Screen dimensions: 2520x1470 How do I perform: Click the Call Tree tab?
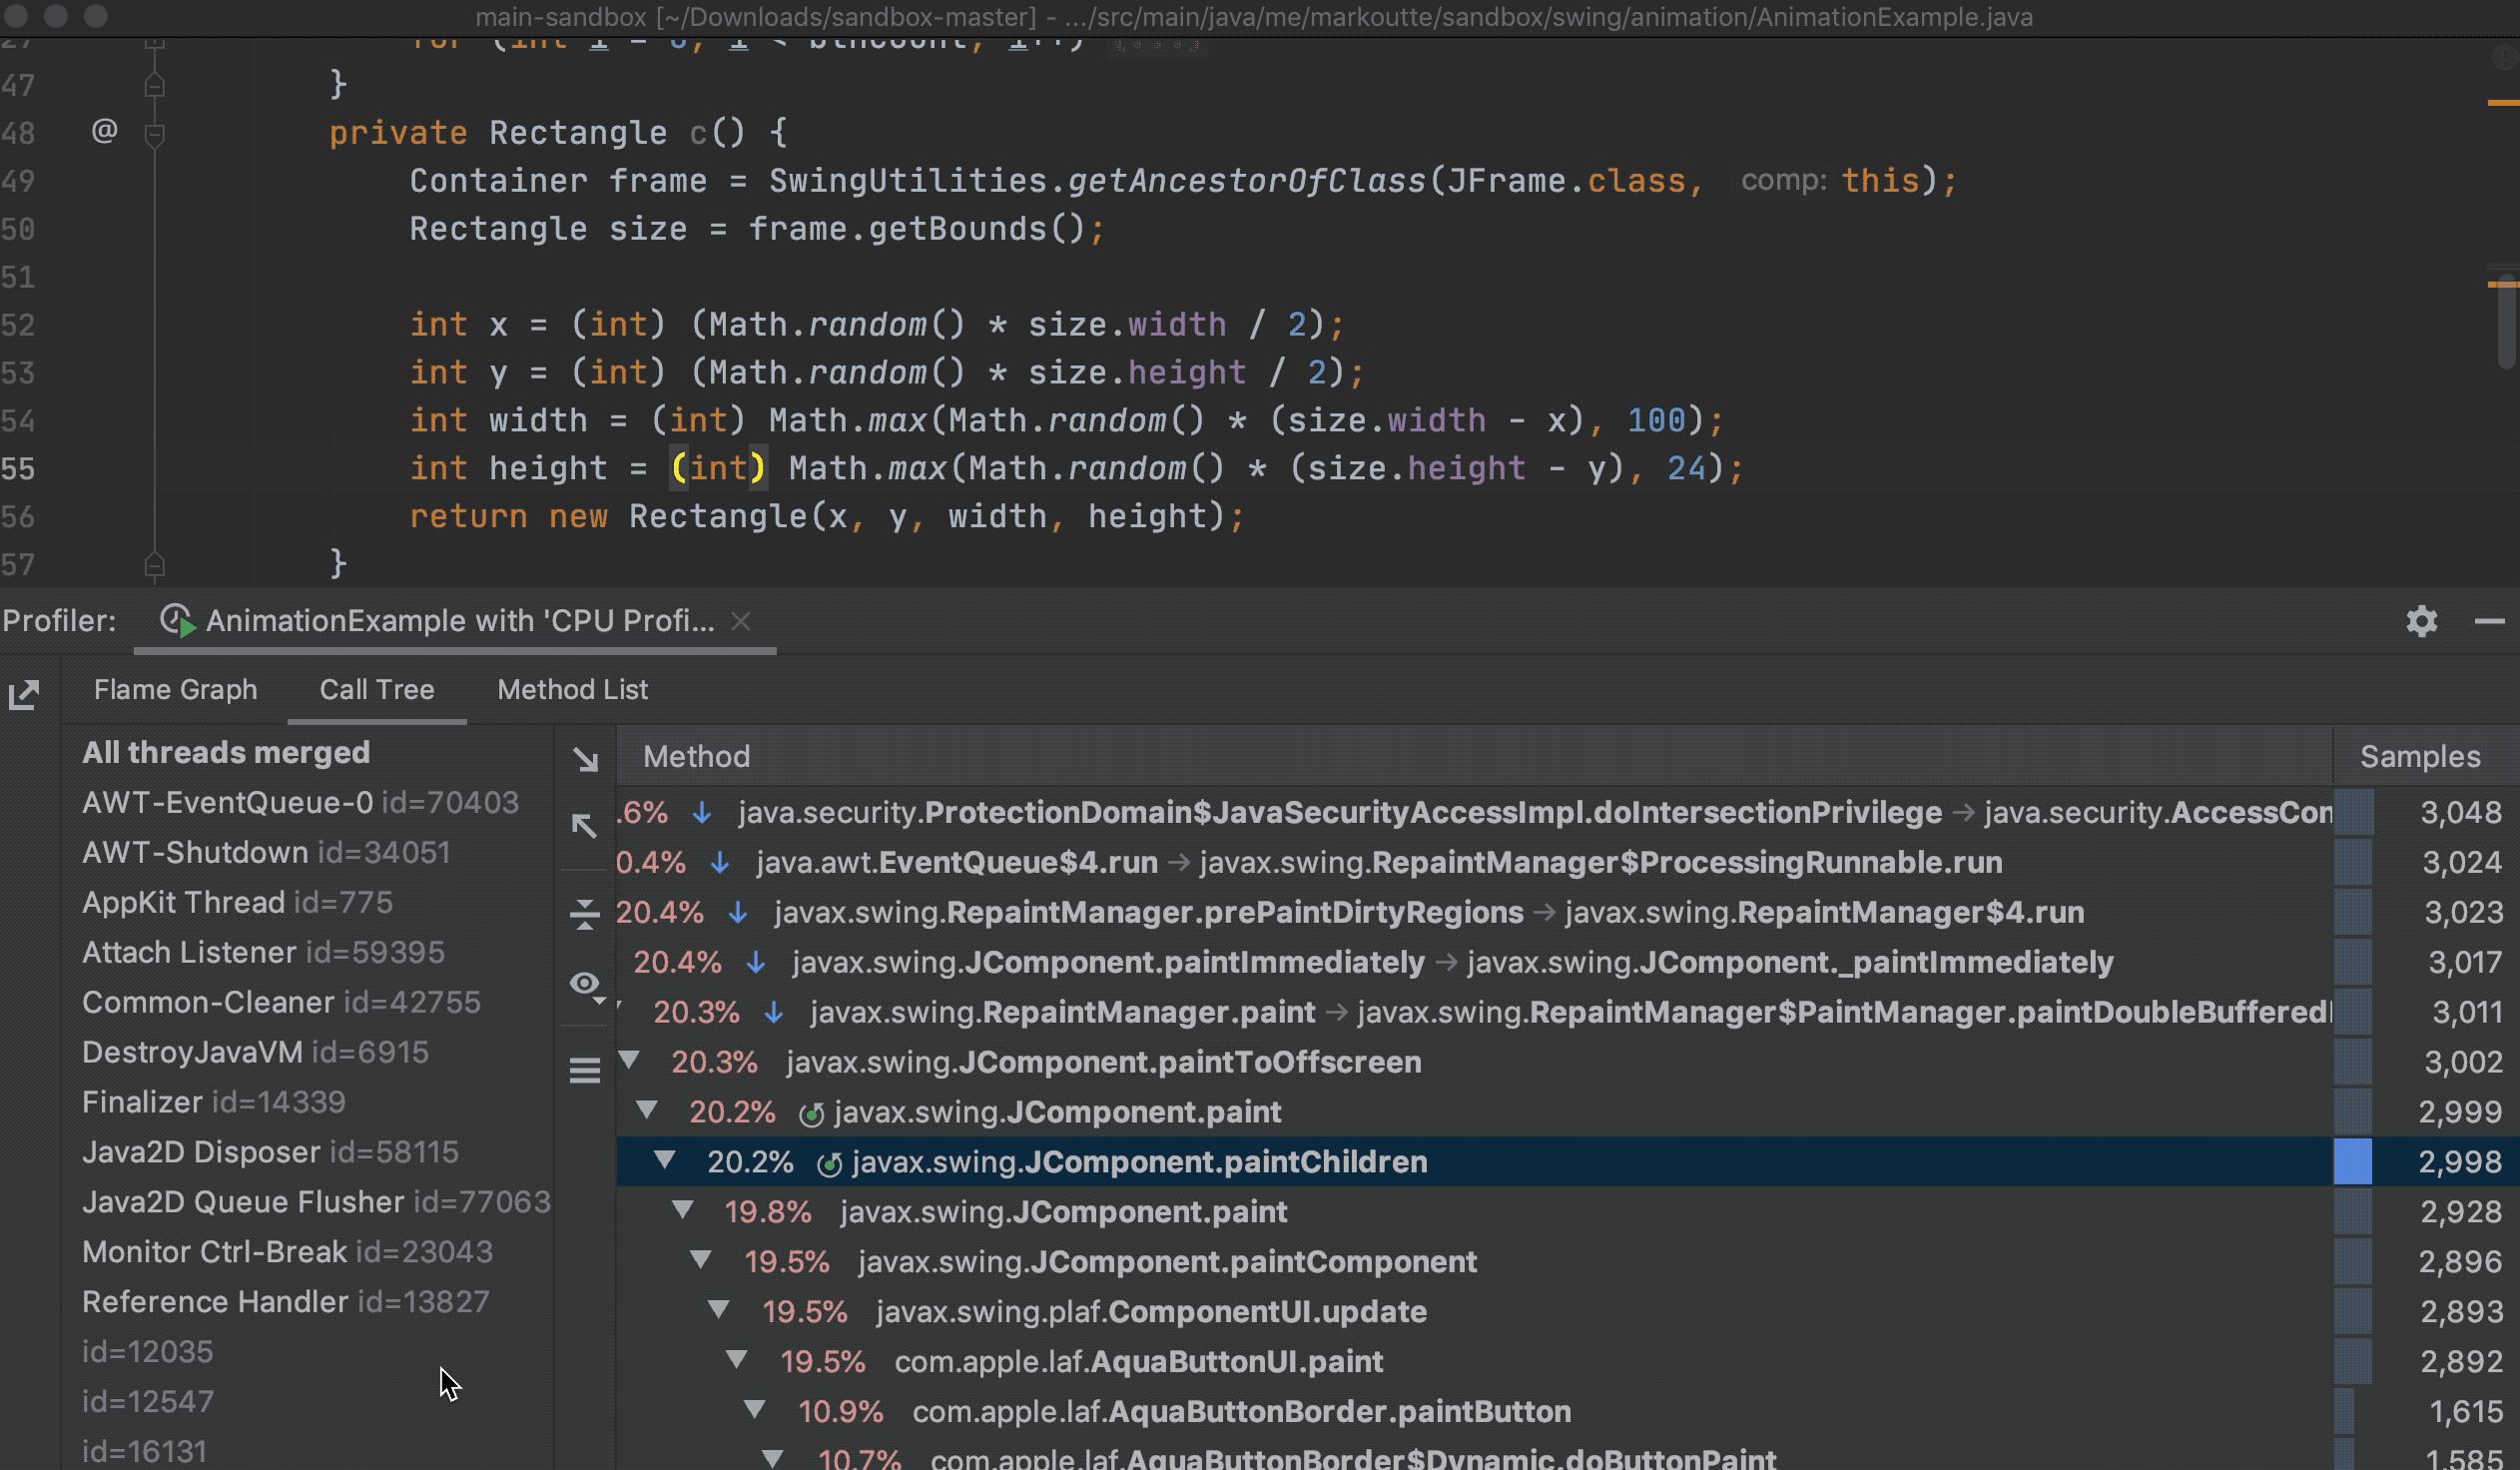(376, 689)
